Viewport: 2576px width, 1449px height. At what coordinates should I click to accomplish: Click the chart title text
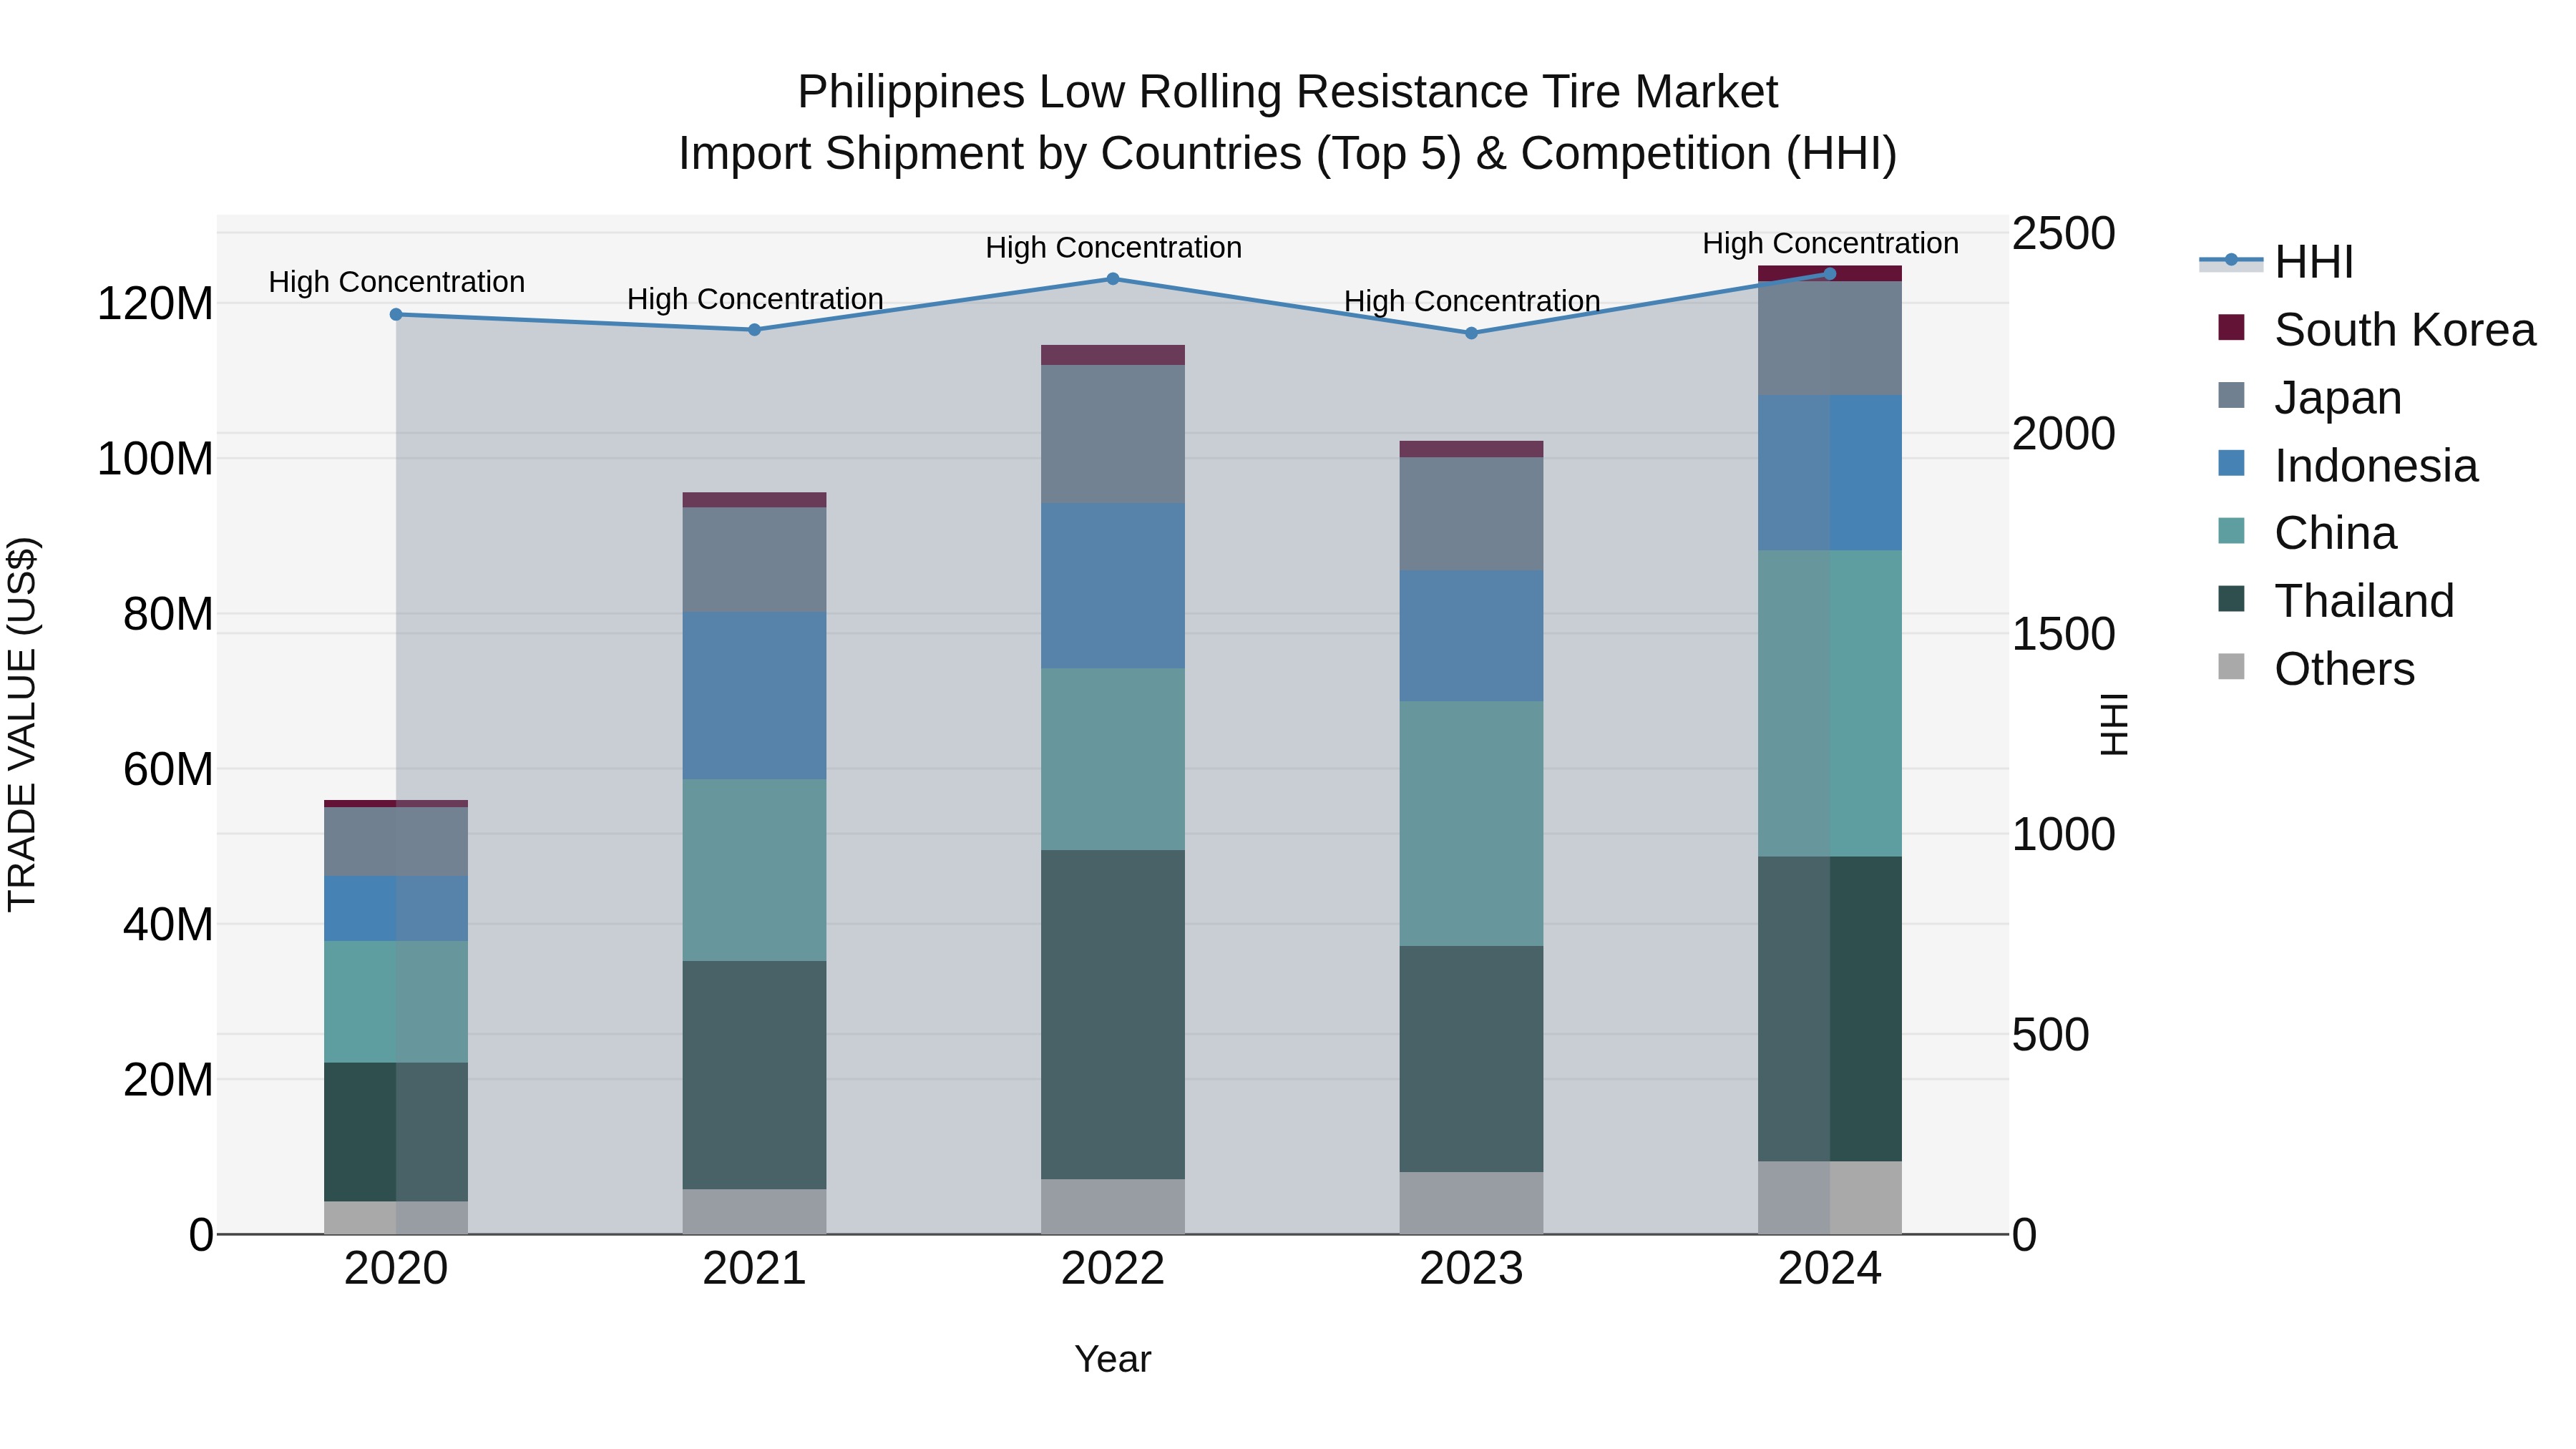point(1287,123)
